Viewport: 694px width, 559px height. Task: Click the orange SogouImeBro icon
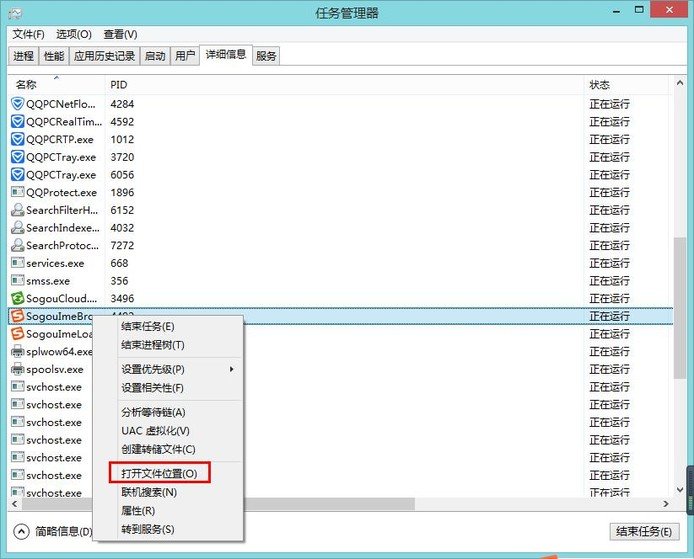tap(17, 316)
